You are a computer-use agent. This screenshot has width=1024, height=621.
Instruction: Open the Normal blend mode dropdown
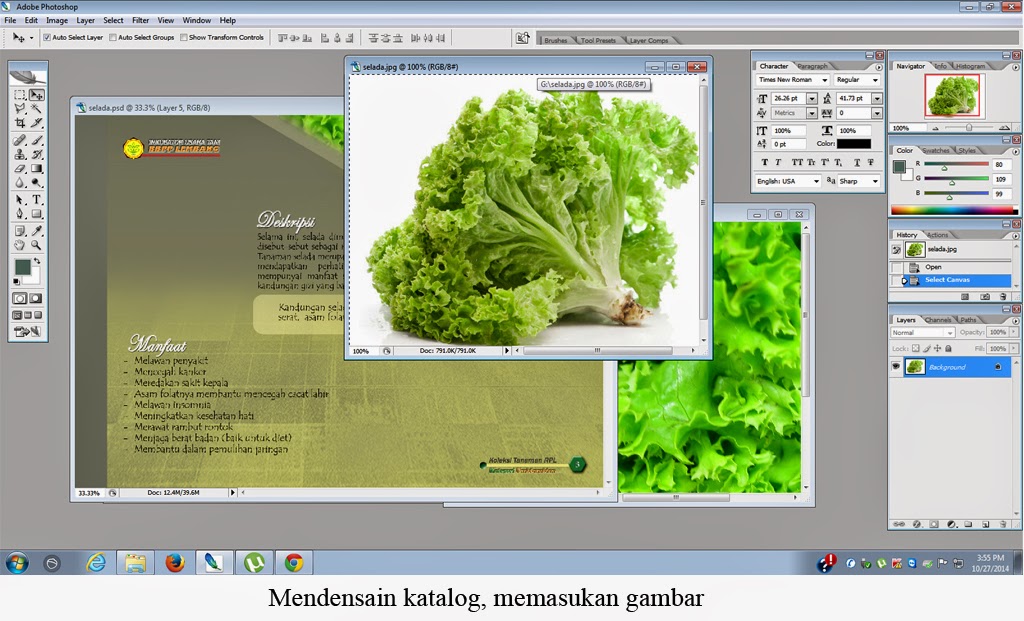tap(922, 332)
